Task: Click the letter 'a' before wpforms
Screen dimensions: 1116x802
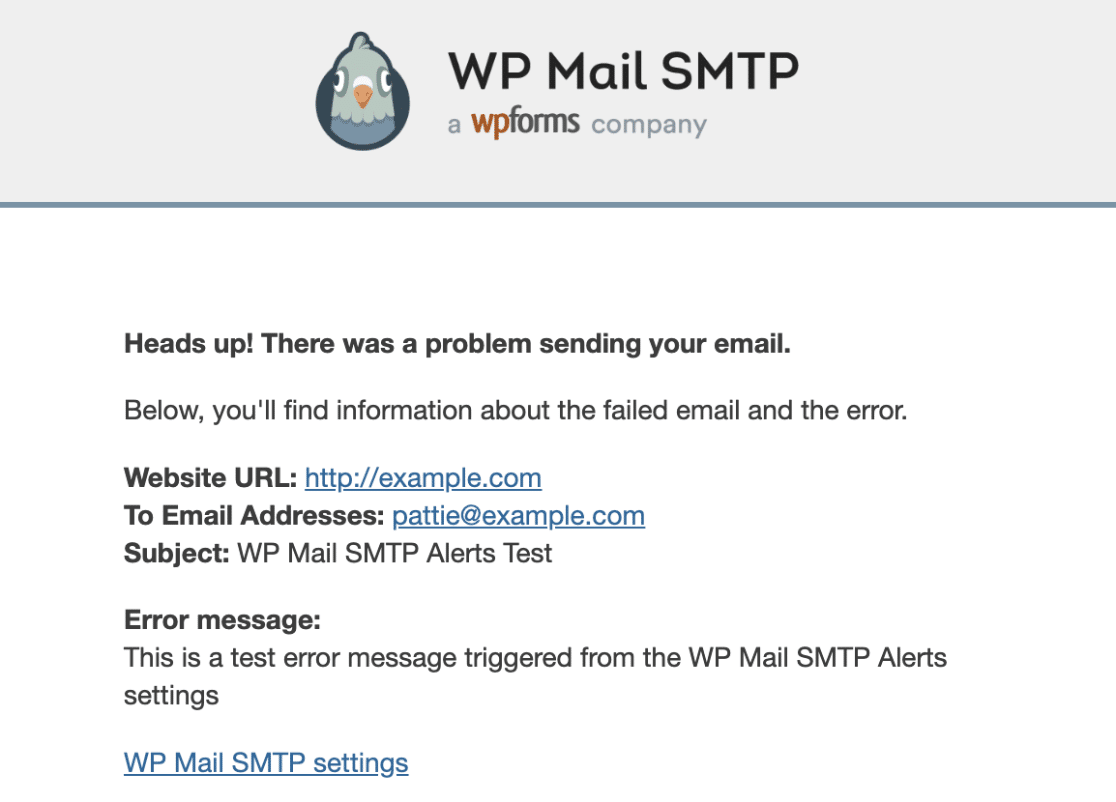Action: click(454, 126)
